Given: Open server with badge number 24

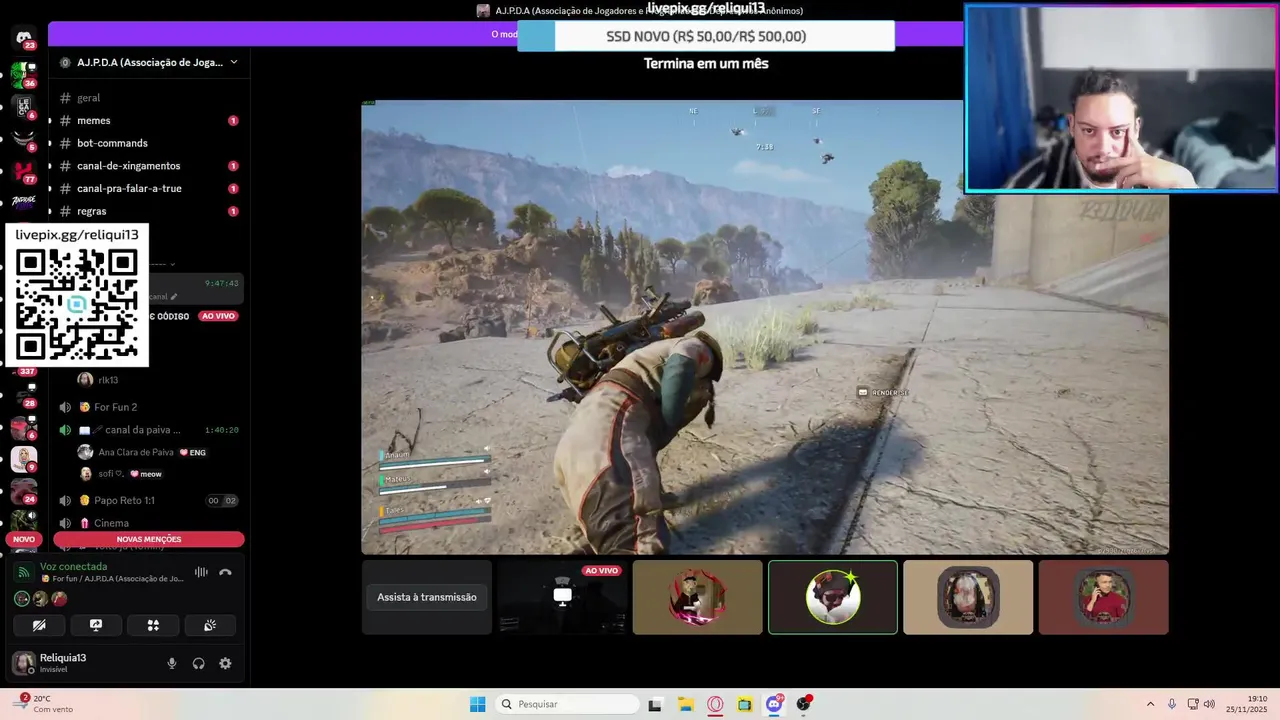Looking at the screenshot, I should pyautogui.click(x=24, y=491).
